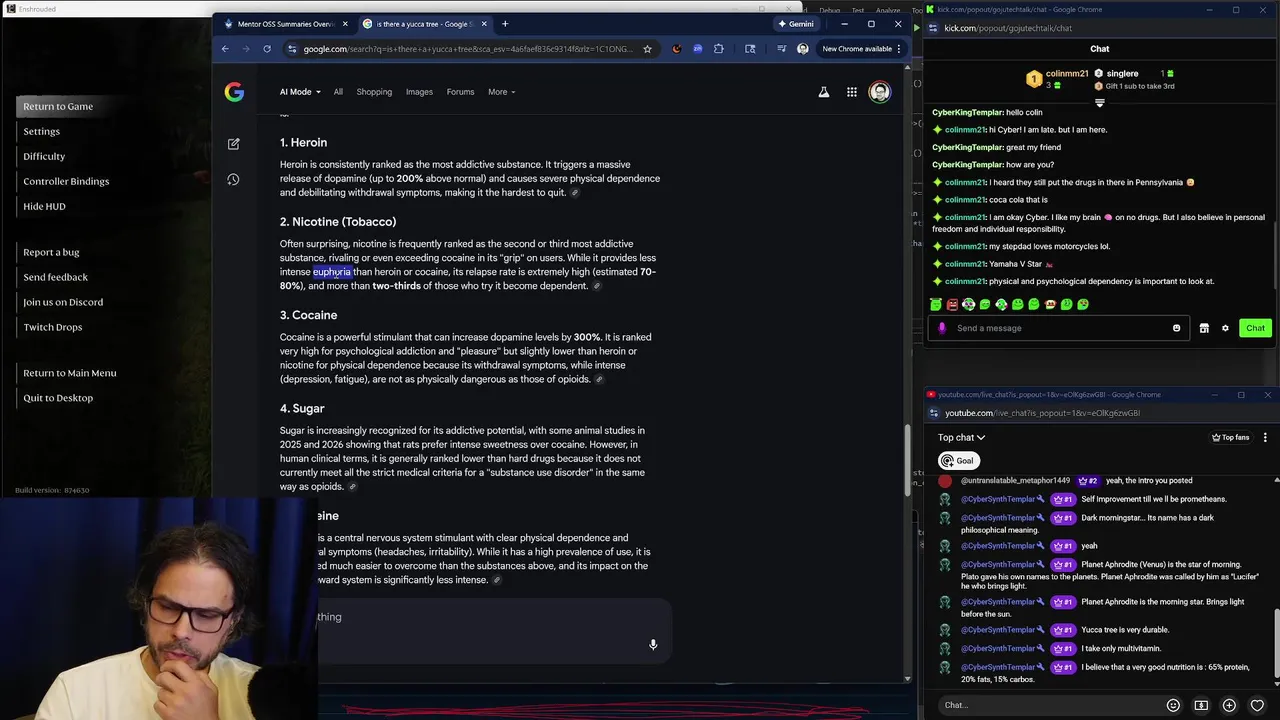Open Twitch Drops entry
The width and height of the screenshot is (1280, 720).
point(53,327)
